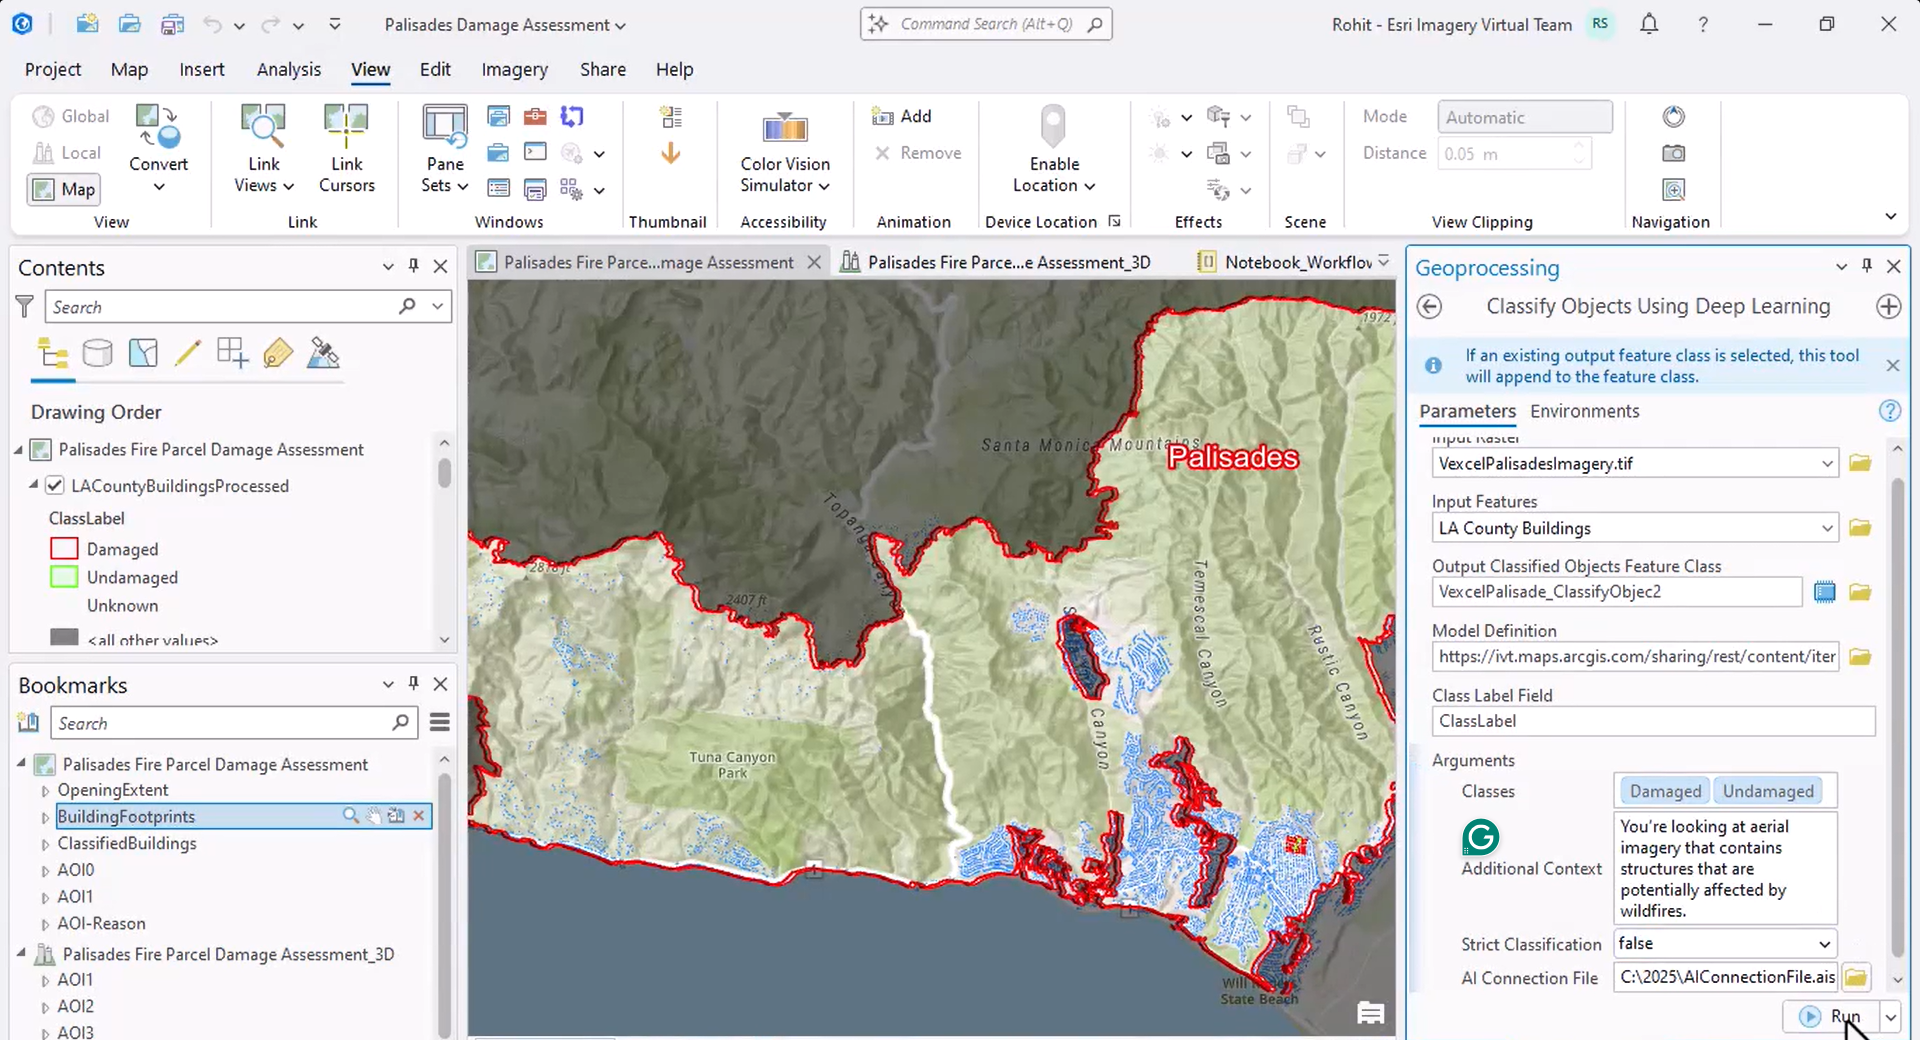Open the Analysis ribbon tab

click(289, 69)
